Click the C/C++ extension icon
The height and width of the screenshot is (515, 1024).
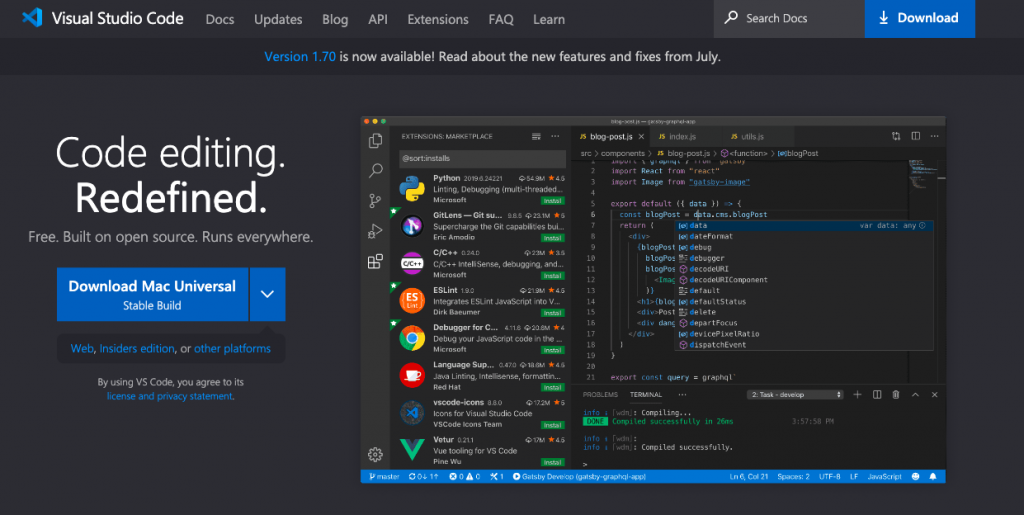(412, 264)
